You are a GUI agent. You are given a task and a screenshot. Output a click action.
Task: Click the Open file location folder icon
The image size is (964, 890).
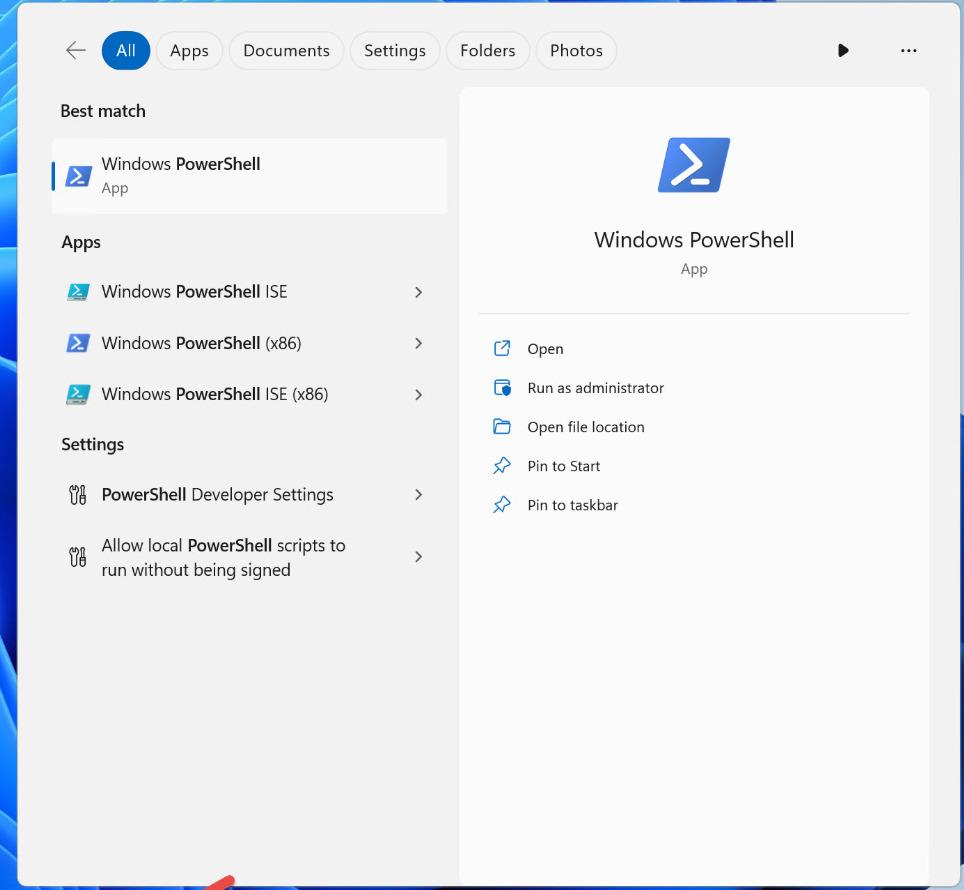[502, 427]
